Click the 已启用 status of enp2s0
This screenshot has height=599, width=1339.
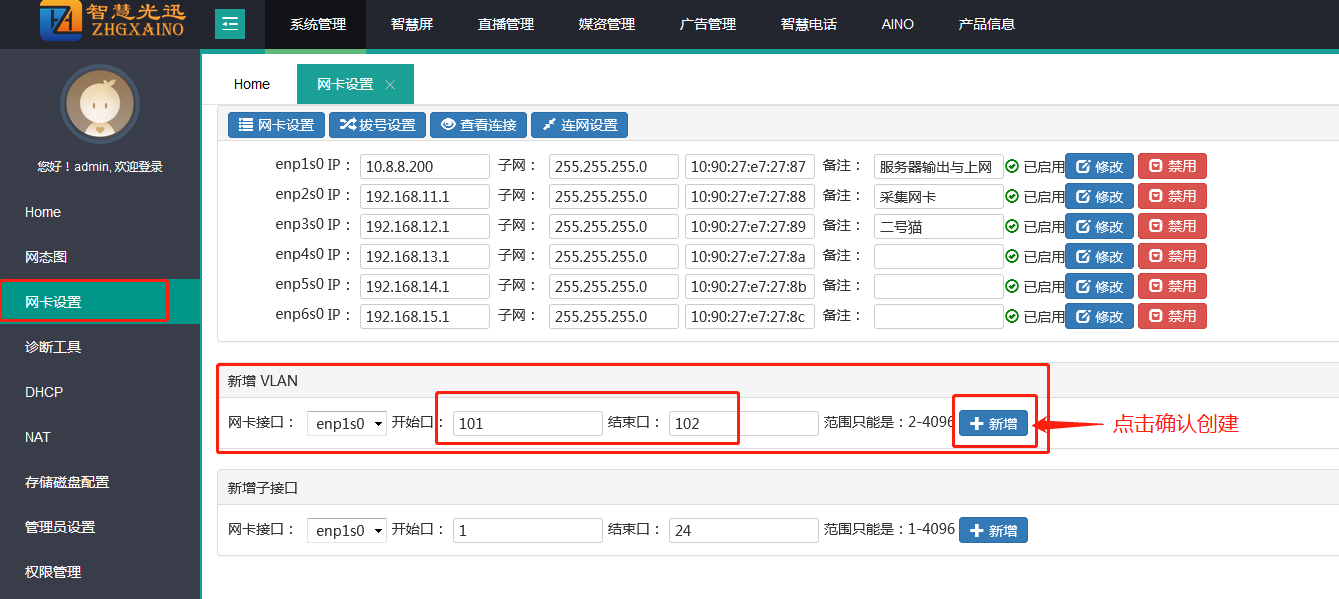click(x=1035, y=197)
